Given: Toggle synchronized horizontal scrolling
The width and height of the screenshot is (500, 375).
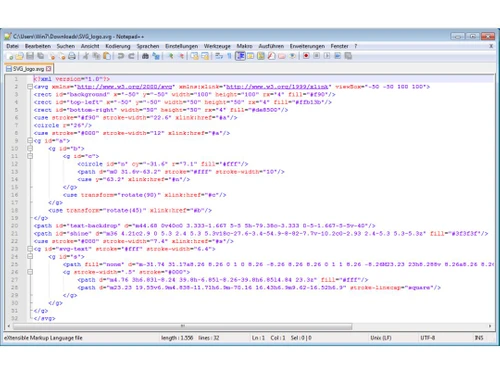Looking at the screenshot, I should tap(205, 56).
